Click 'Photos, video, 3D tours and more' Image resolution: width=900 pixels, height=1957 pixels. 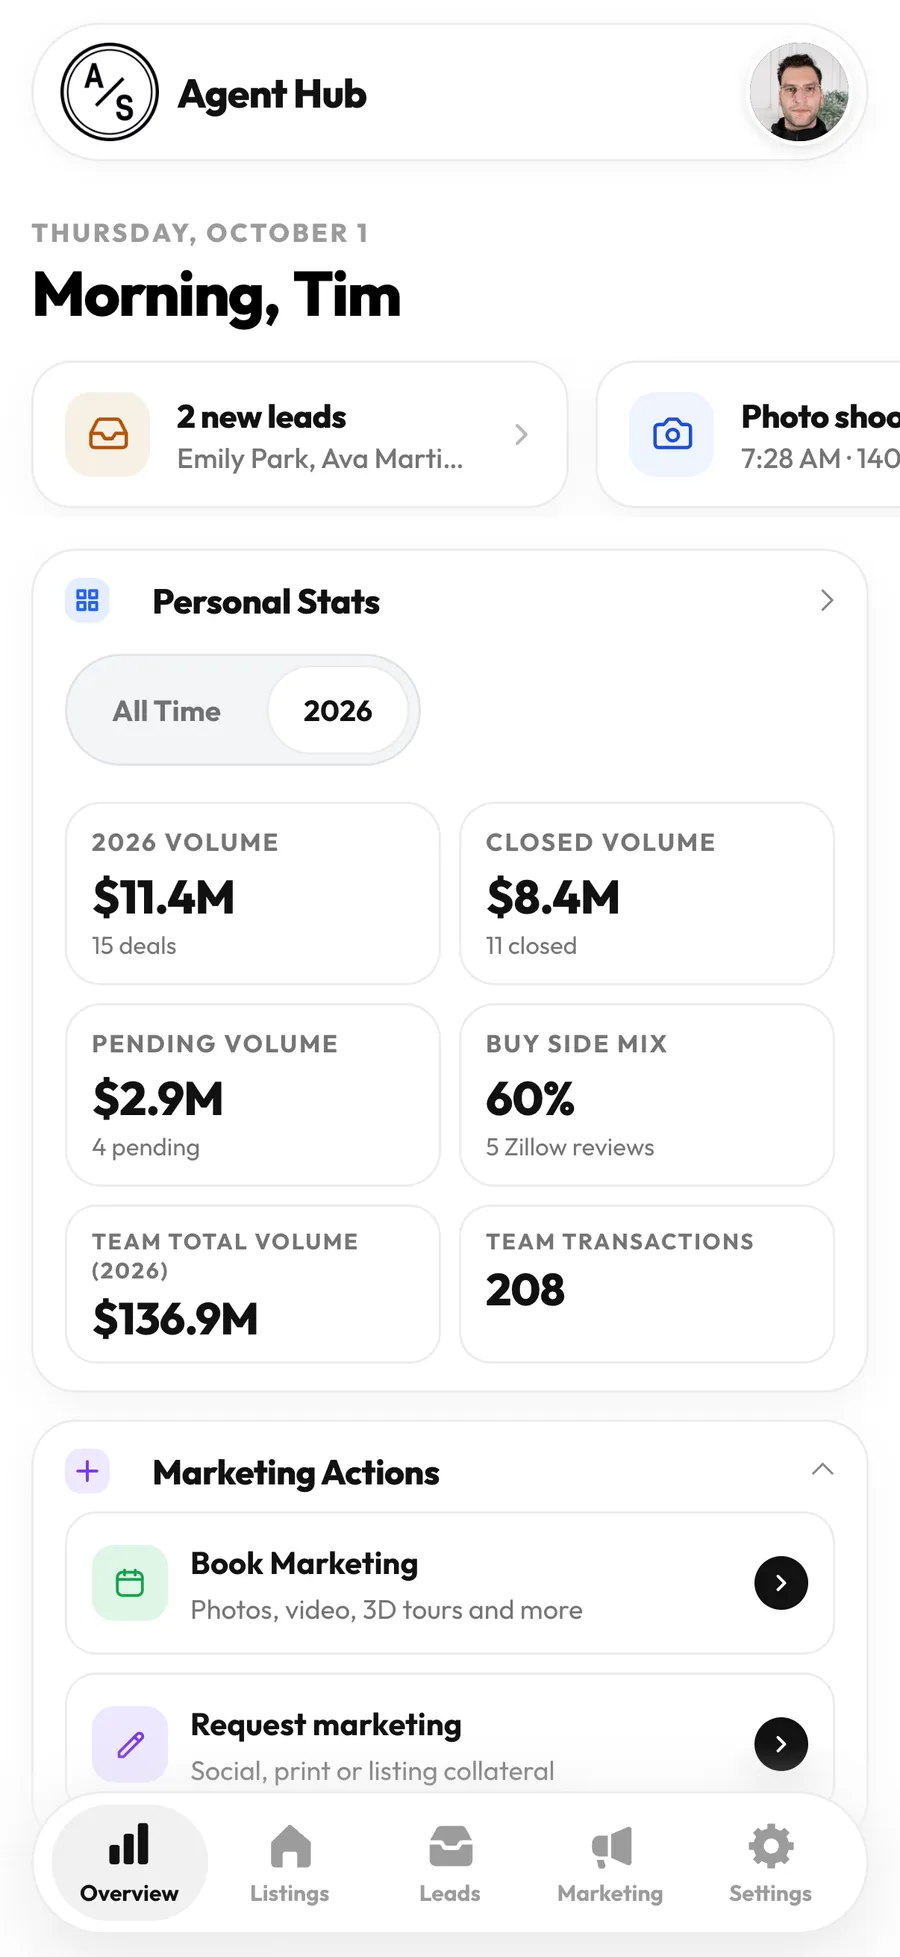(387, 1610)
